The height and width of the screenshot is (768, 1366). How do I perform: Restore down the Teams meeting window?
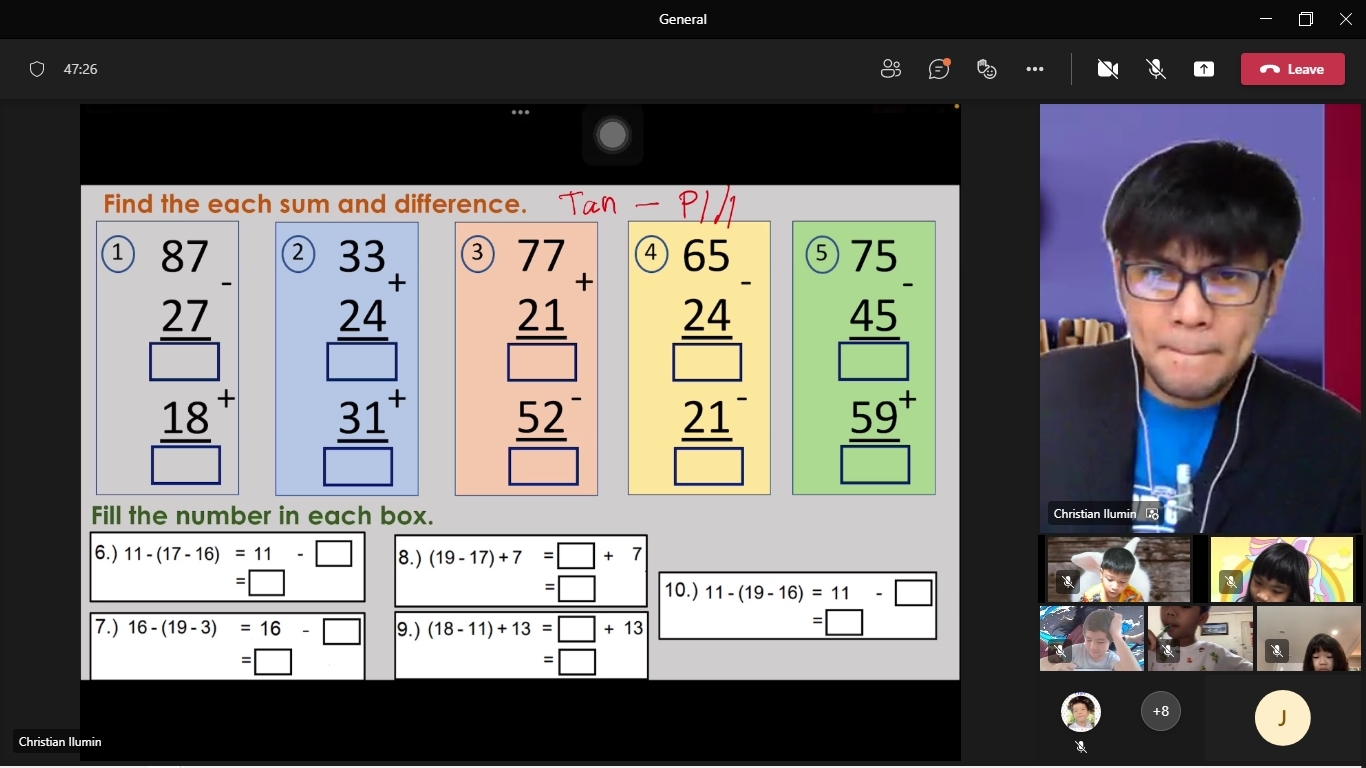point(1305,19)
